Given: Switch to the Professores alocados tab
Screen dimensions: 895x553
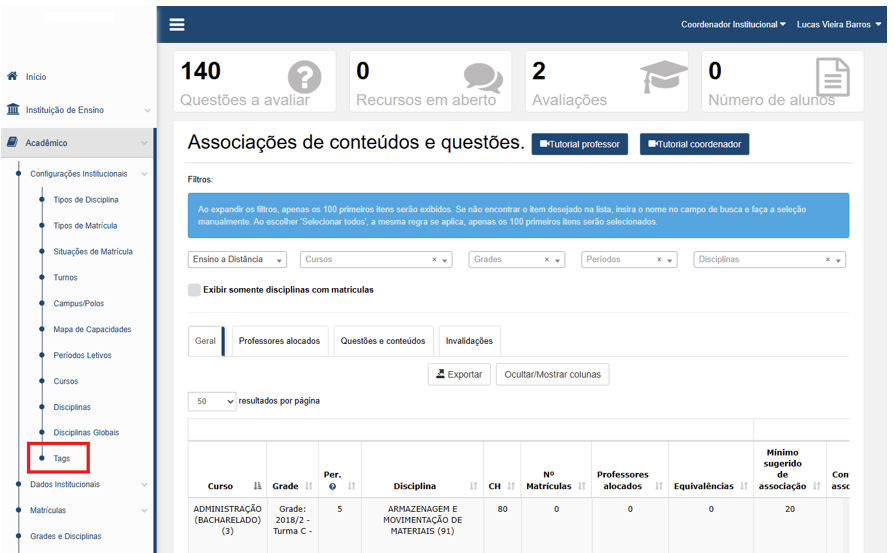Looking at the screenshot, I should coord(279,341).
